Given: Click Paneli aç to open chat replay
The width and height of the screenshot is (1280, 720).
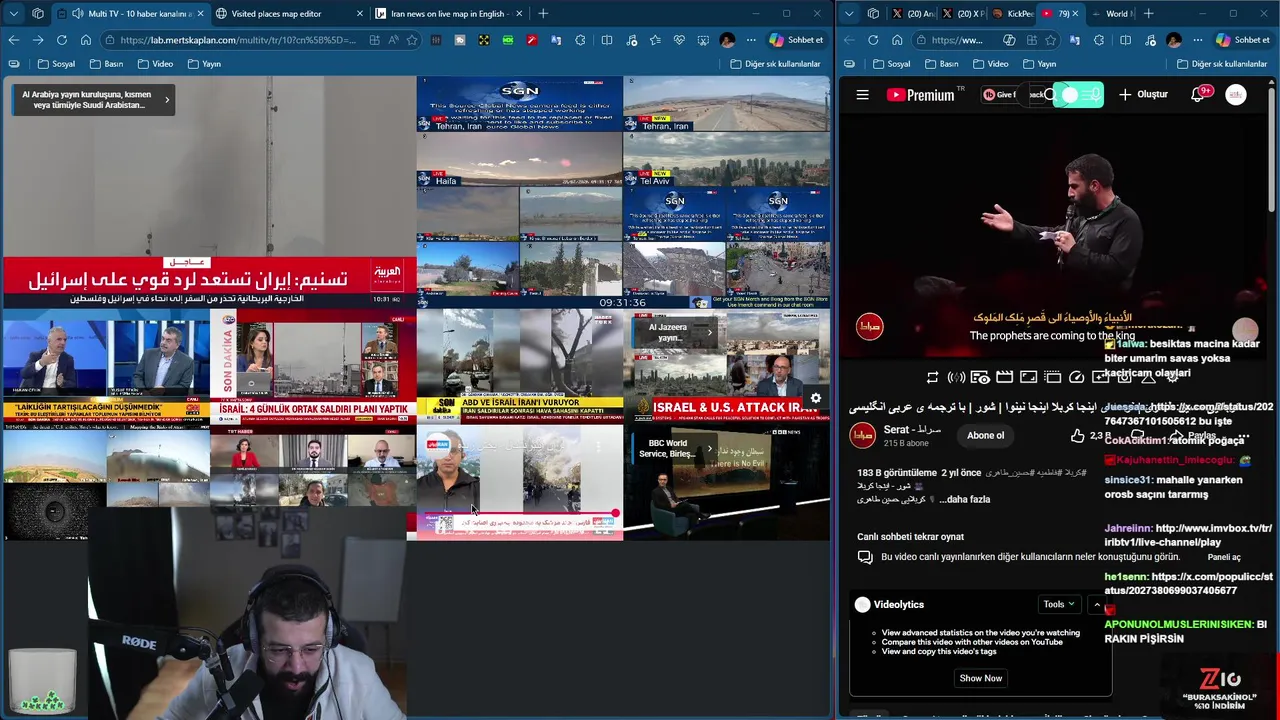Looking at the screenshot, I should coord(1223,557).
